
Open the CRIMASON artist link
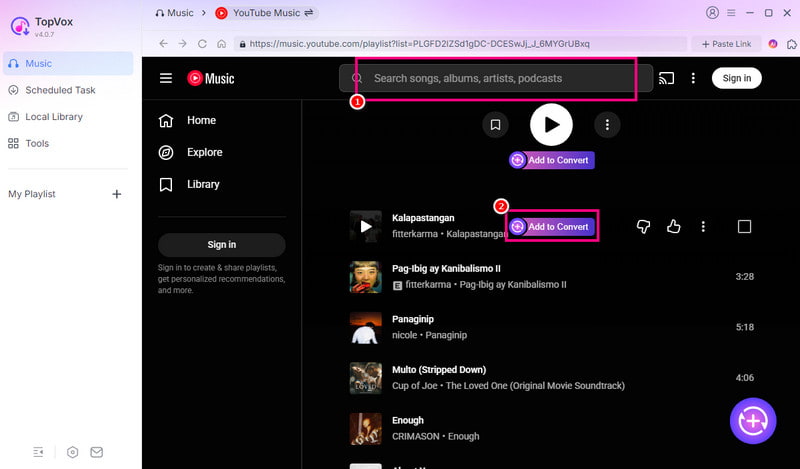[416, 436]
